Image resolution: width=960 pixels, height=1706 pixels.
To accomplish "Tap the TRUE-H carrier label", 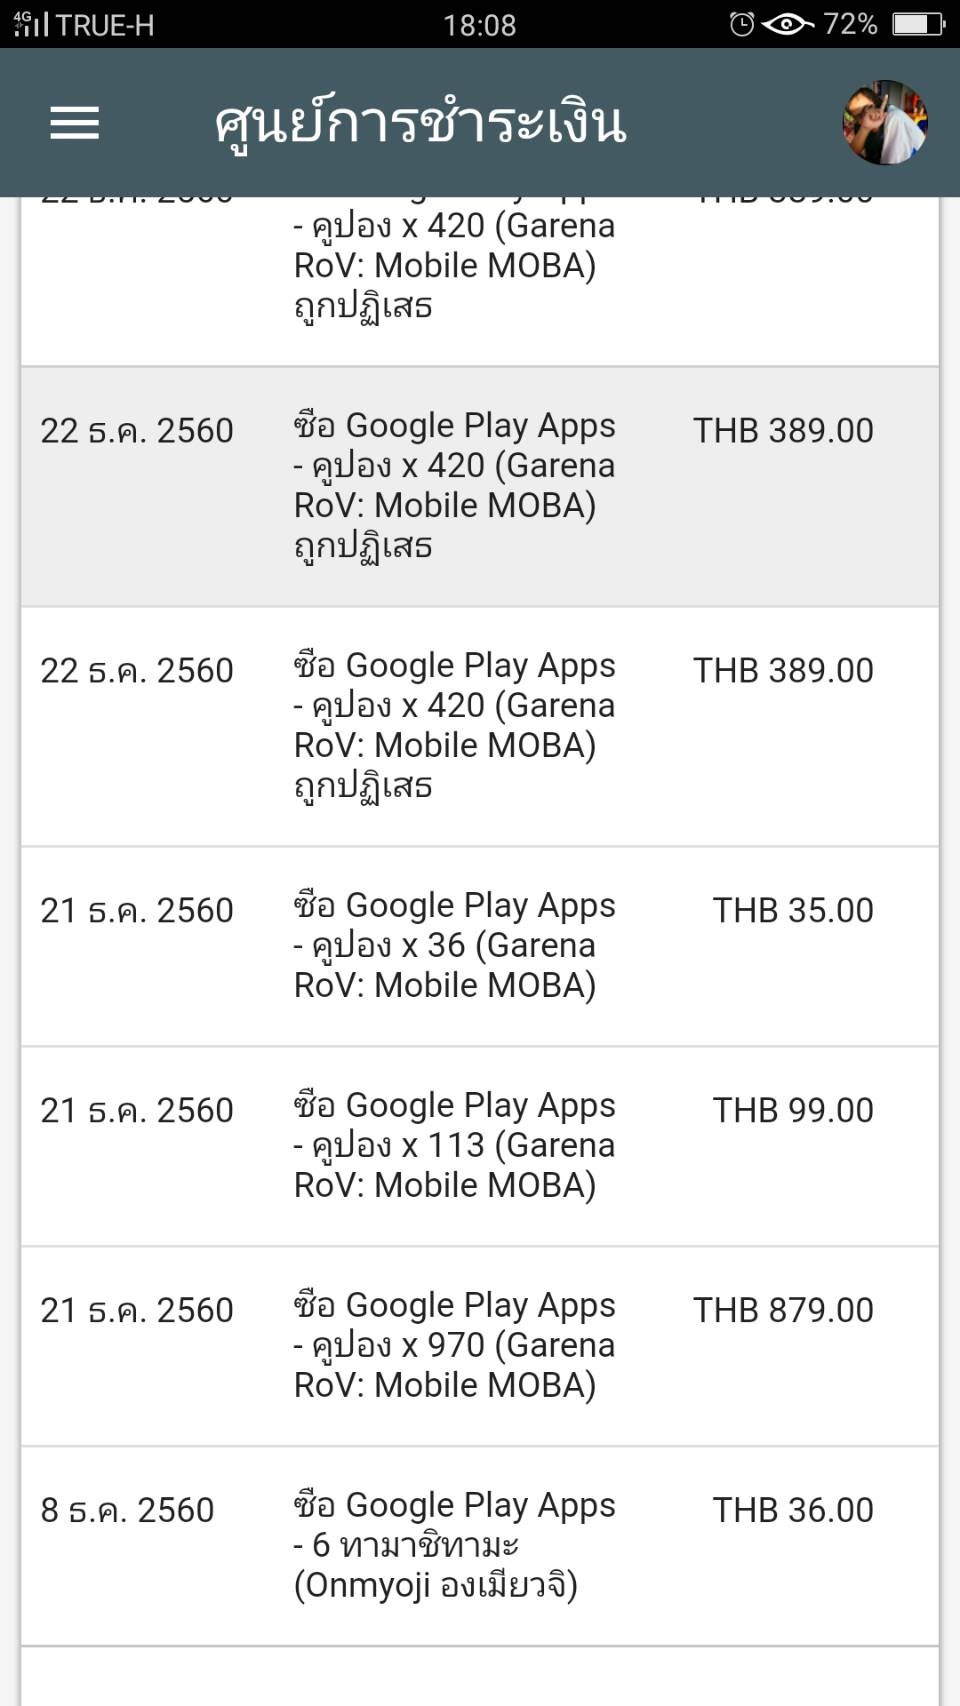I will pos(105,25).
